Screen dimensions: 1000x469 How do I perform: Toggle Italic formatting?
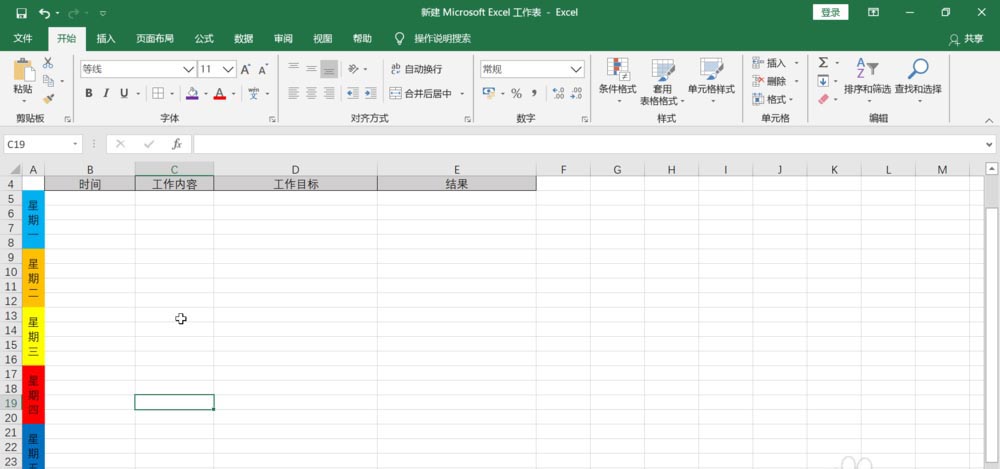[x=107, y=94]
